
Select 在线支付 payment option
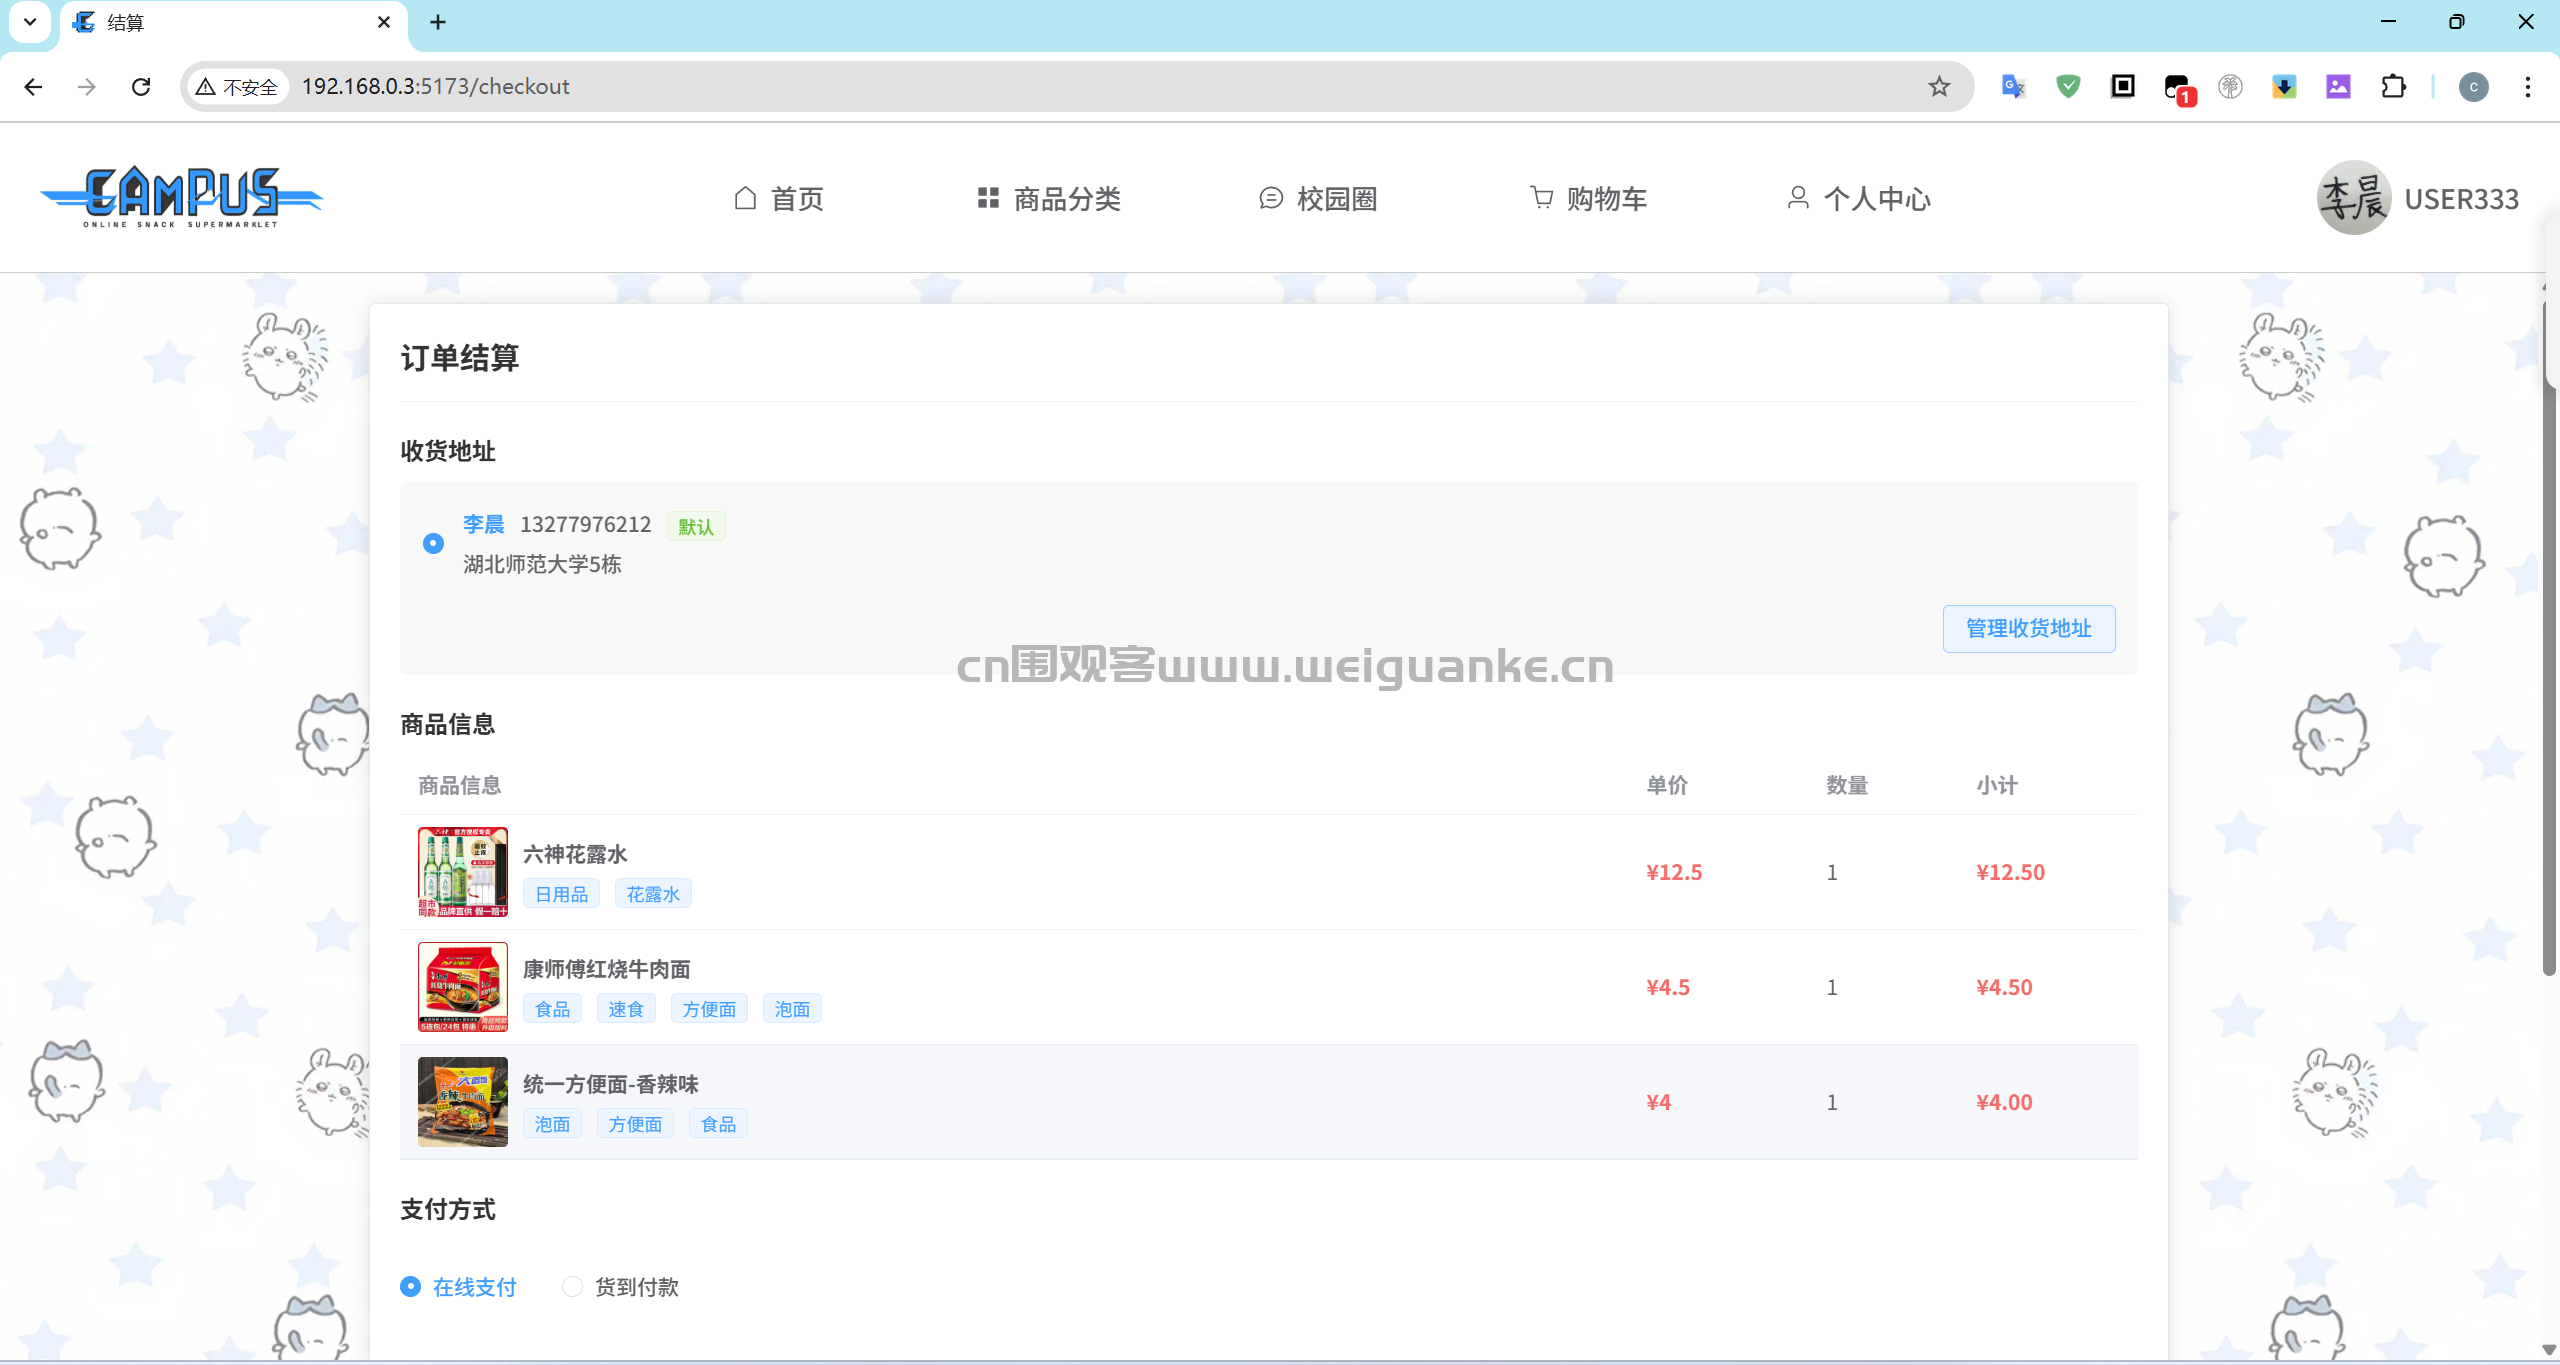[411, 1286]
